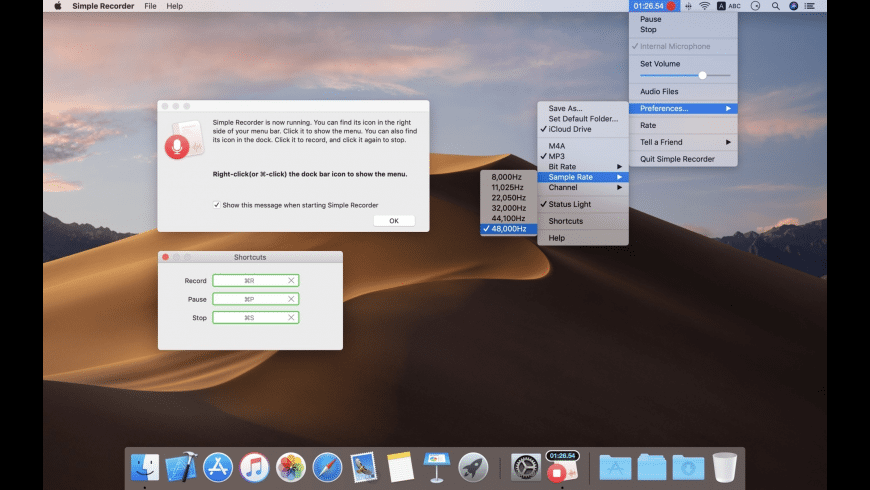Click Help in the Preferences submenu
Image resolution: width=870 pixels, height=490 pixels.
click(x=583, y=238)
